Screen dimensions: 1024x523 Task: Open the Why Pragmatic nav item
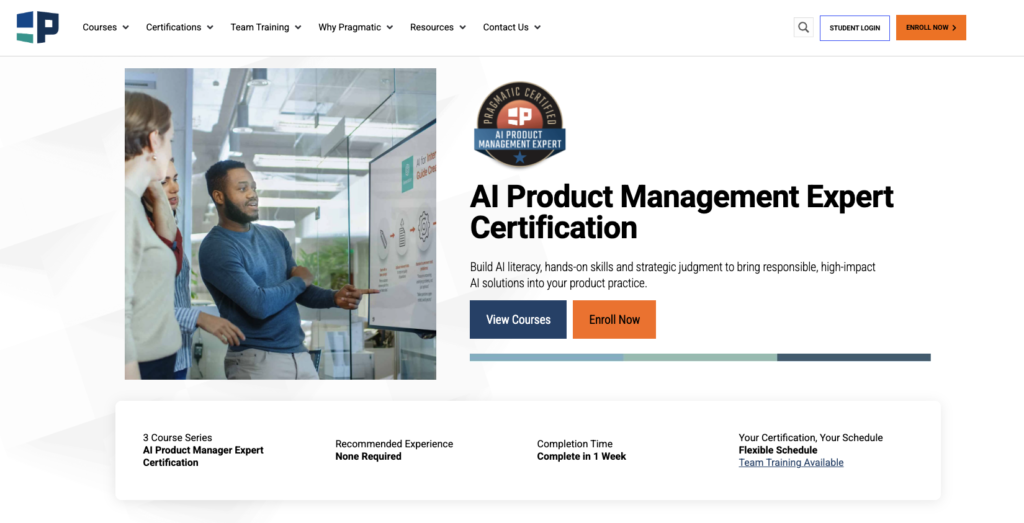(350, 27)
